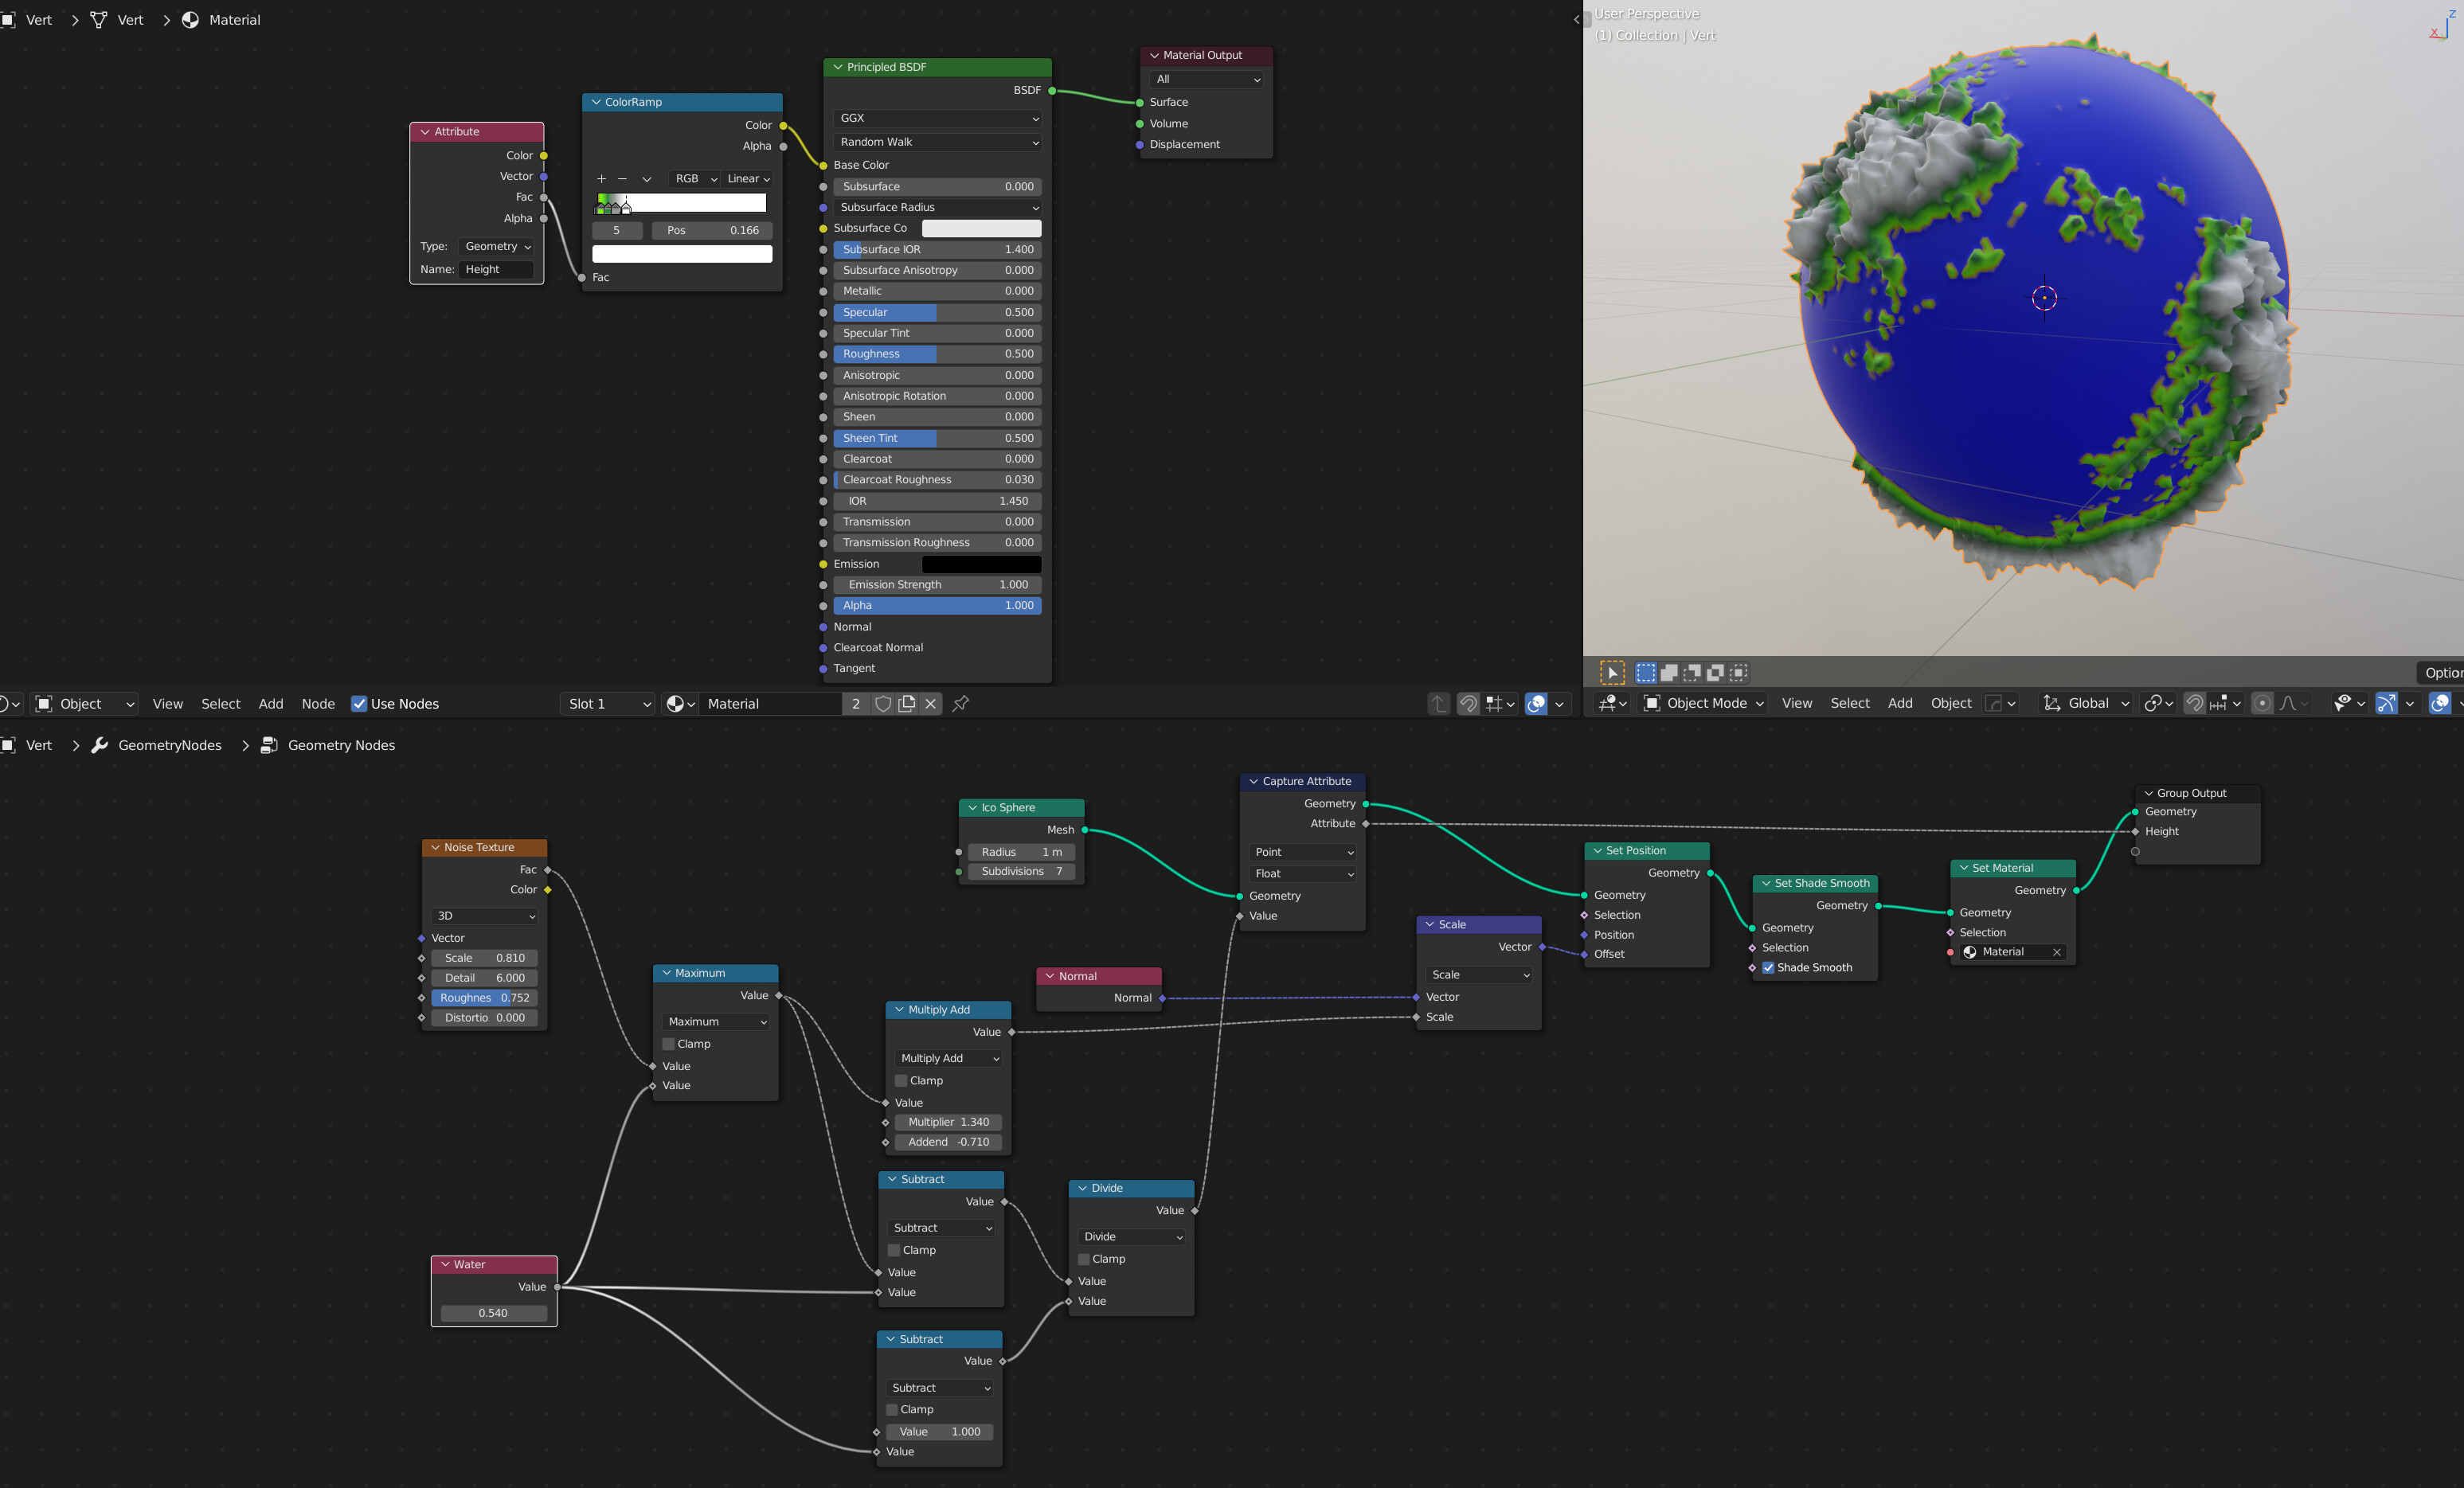
Task: Open the shader editor type selector icon
Action: pyautogui.click(x=10, y=703)
